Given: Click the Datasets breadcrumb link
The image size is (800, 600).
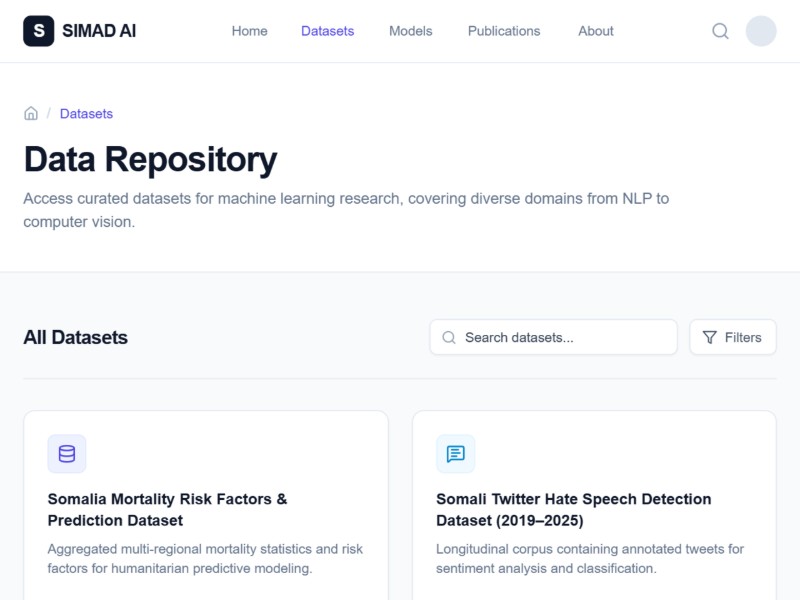Looking at the screenshot, I should tap(86, 113).
